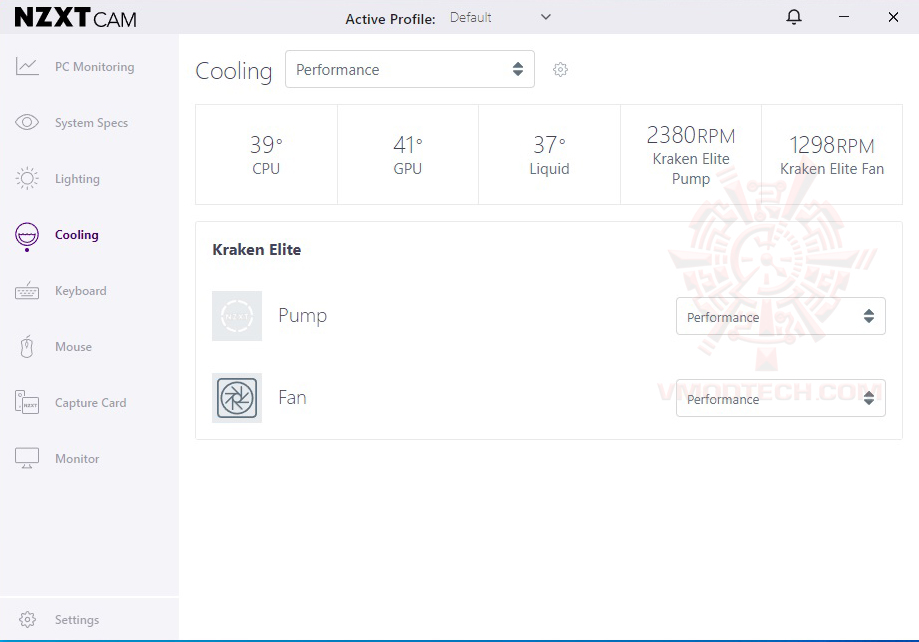Click the Keyboard icon in sidebar
Image resolution: width=919 pixels, height=642 pixels.
point(27,290)
